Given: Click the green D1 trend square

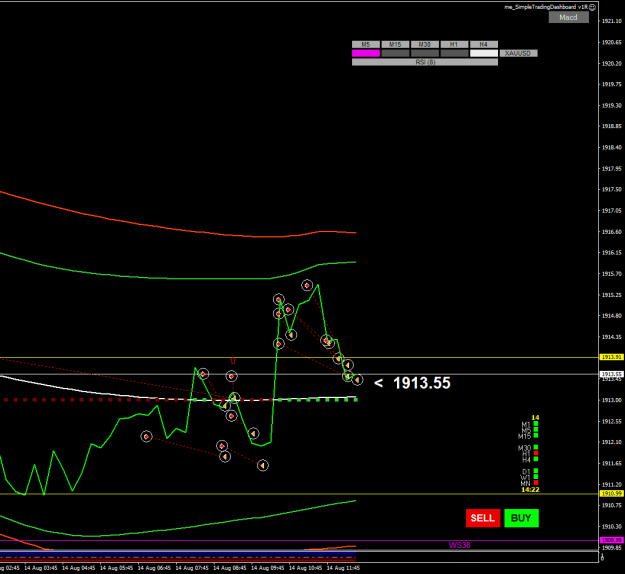Looking at the screenshot, I should (x=536, y=471).
